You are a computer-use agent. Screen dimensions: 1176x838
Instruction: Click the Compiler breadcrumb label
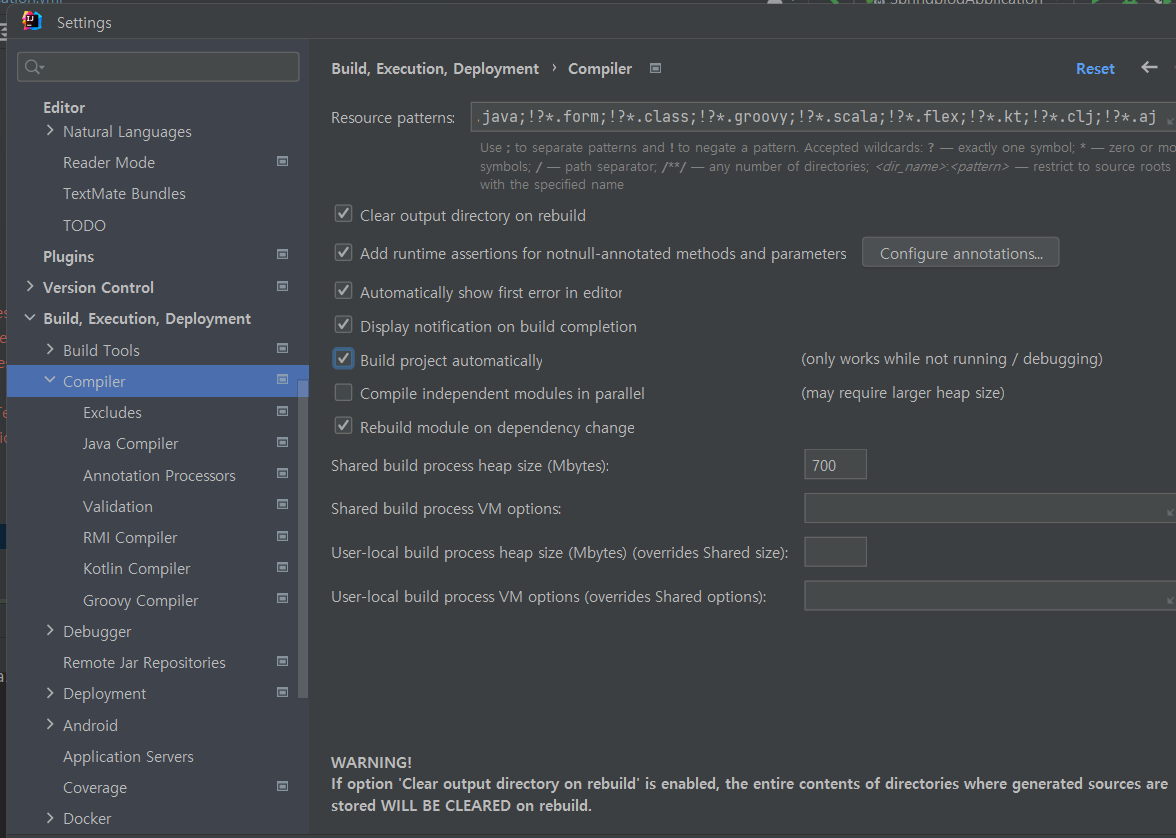coord(600,68)
